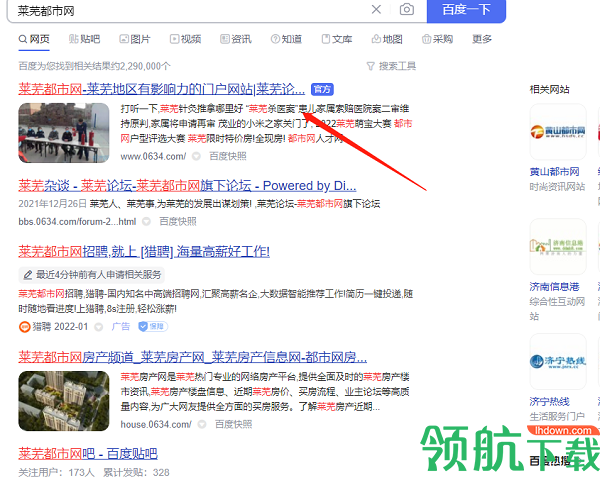The width and height of the screenshot is (600, 478).
Task: Click 最近4分钟前有人申请相关服务 notice
Action: pyautogui.click(x=92, y=274)
